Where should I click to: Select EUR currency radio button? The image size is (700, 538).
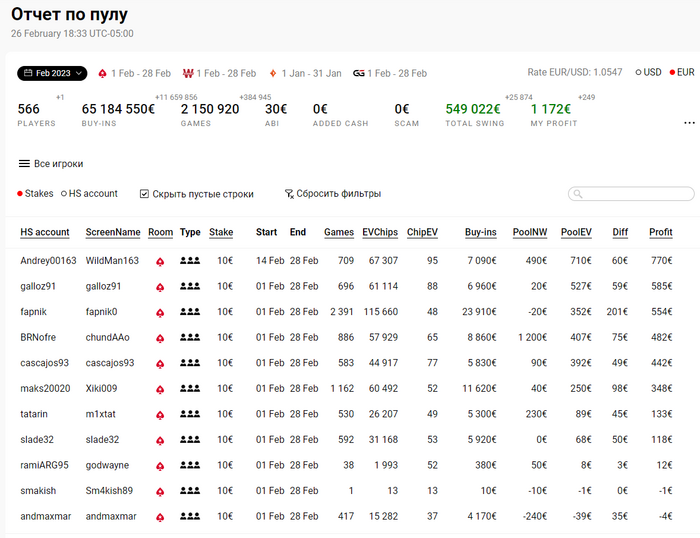coord(672,72)
